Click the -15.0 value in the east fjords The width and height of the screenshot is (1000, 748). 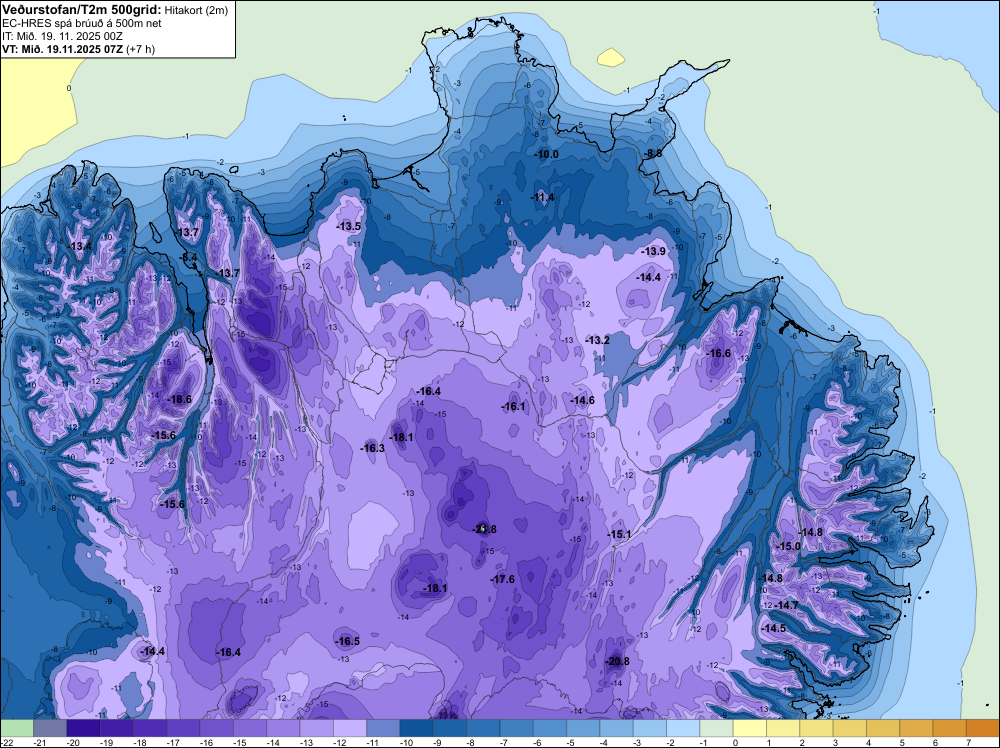(788, 546)
